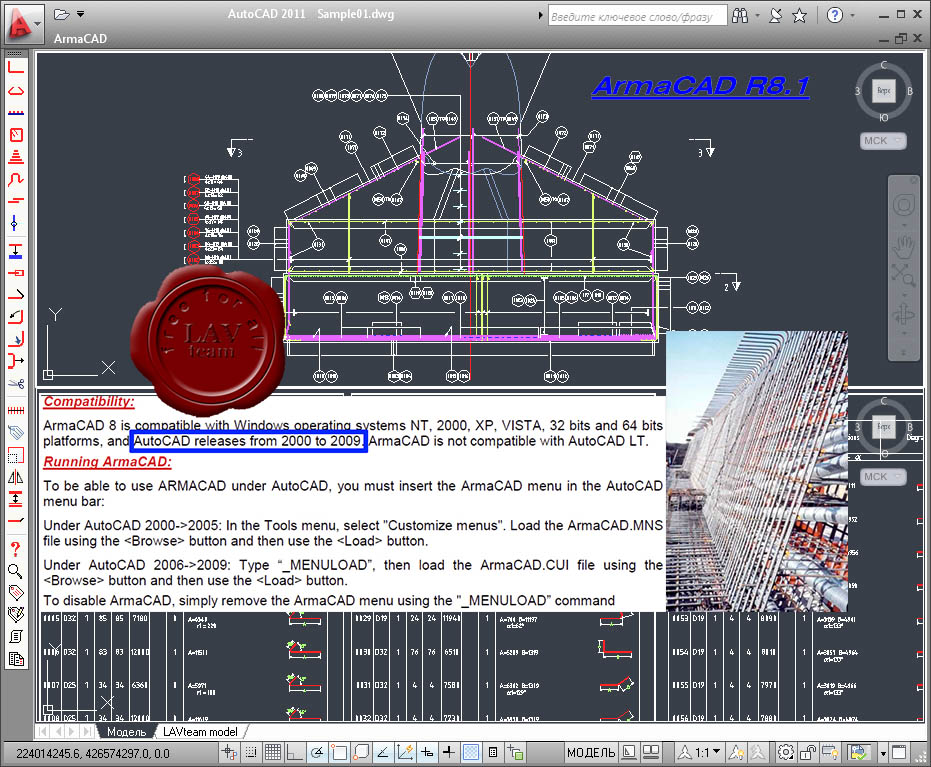Select the fork bar with arrow tool
The height and width of the screenshot is (767, 931).
pyautogui.click(x=16, y=360)
